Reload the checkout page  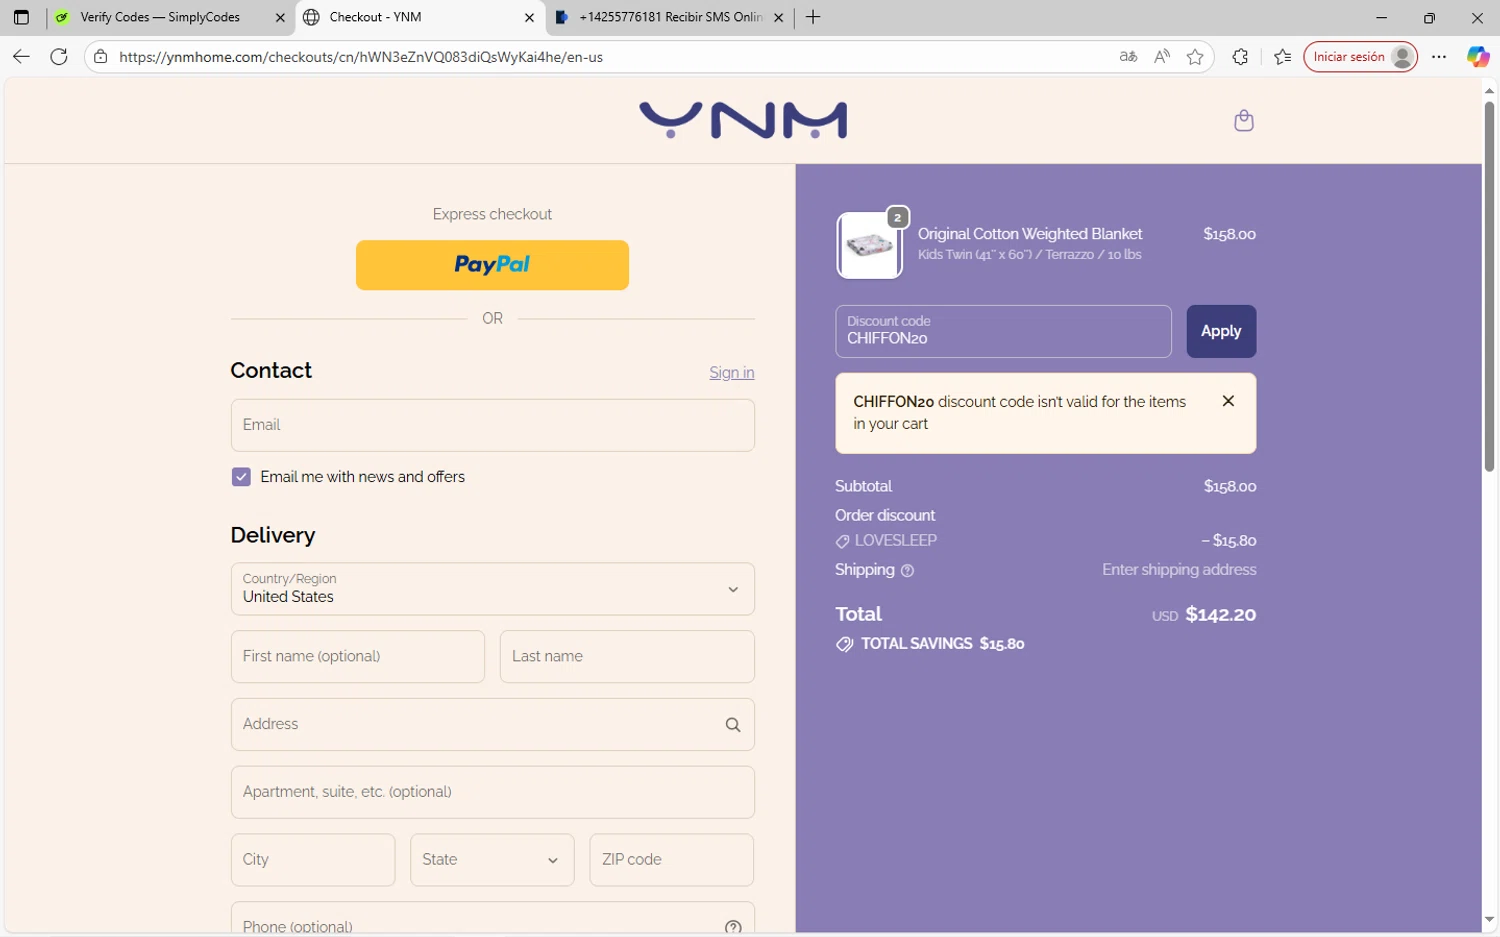click(x=59, y=57)
